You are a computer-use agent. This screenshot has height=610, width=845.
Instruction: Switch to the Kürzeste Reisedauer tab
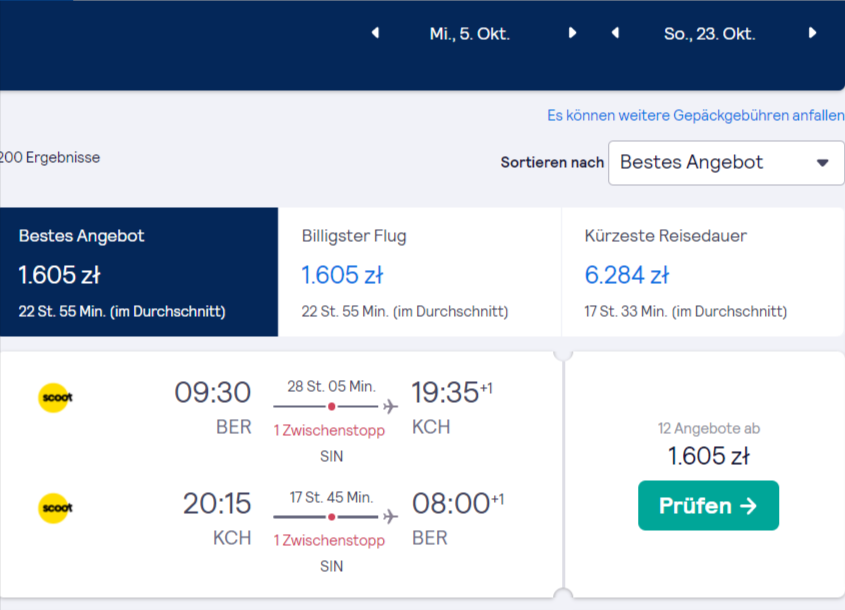tap(703, 272)
